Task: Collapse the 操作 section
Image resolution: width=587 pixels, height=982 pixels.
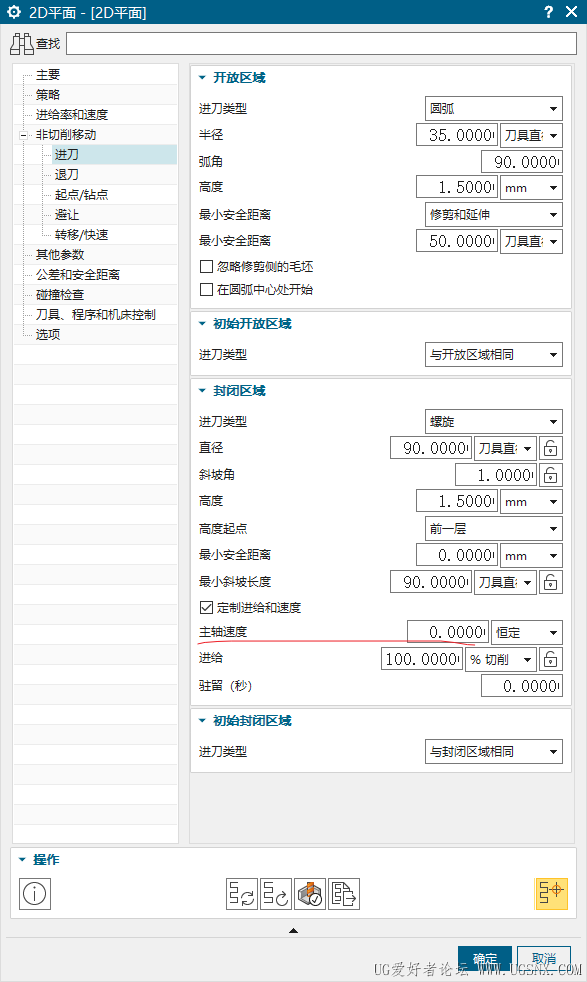Action: coord(23,860)
